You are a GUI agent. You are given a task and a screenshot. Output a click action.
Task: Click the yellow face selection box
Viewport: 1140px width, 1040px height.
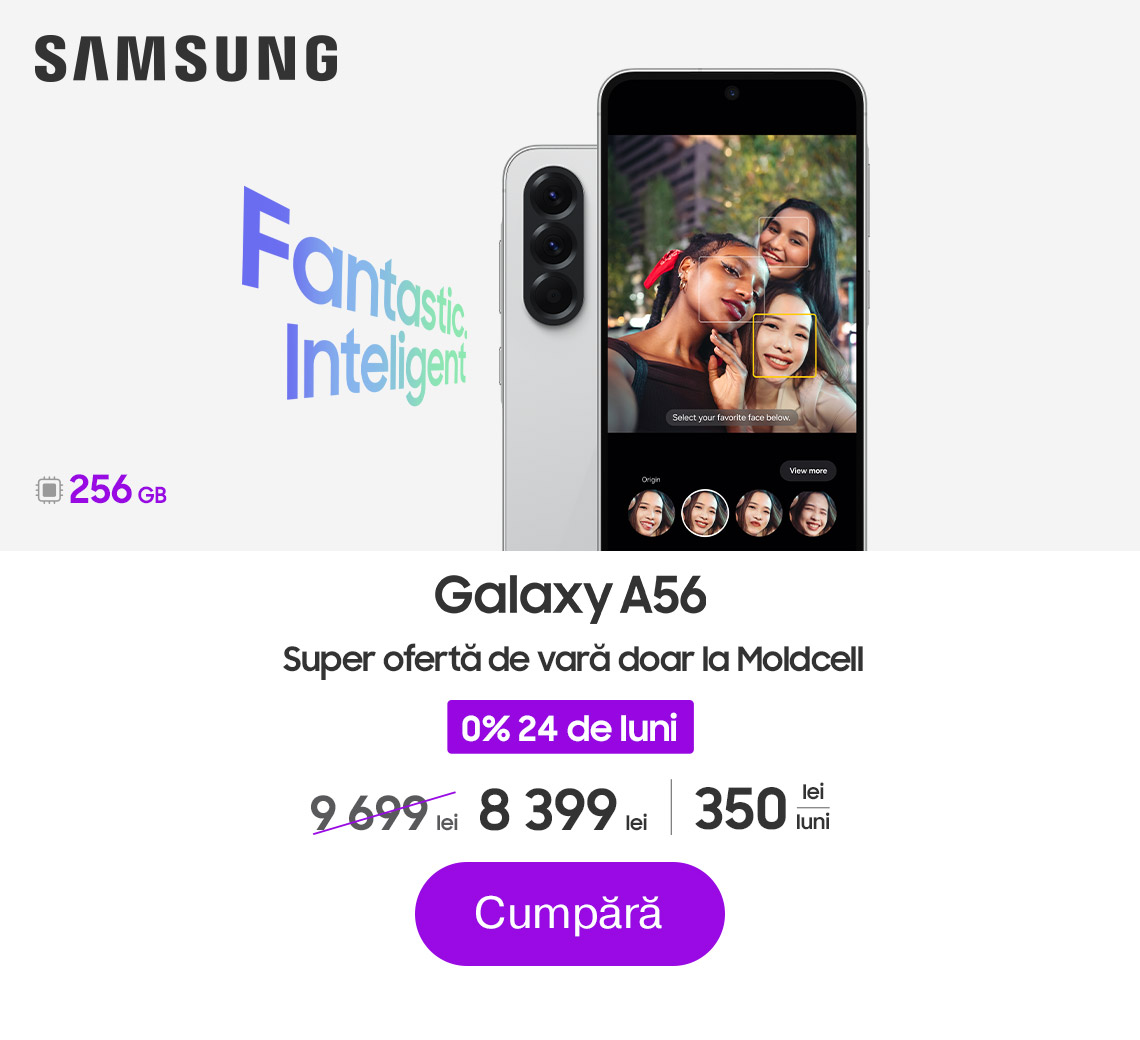point(784,345)
